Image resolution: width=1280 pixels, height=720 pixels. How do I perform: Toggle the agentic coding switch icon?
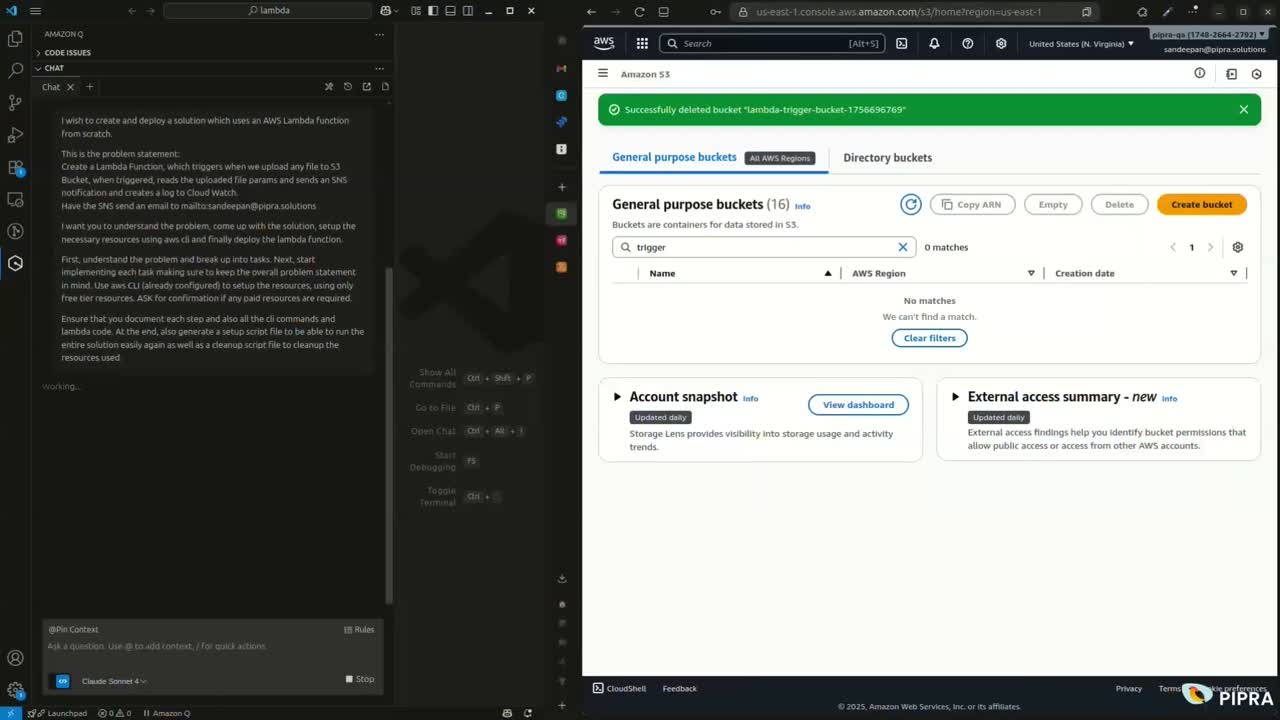point(62,681)
